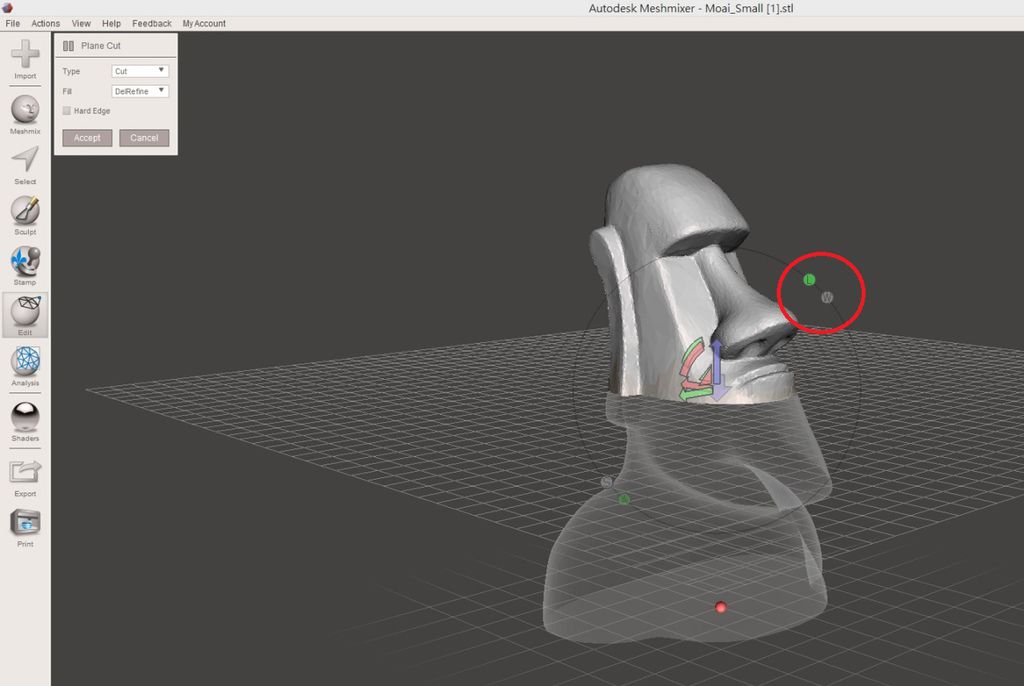
Task: Click the green left arrow on gizmo
Action: pyautogui.click(x=695, y=395)
